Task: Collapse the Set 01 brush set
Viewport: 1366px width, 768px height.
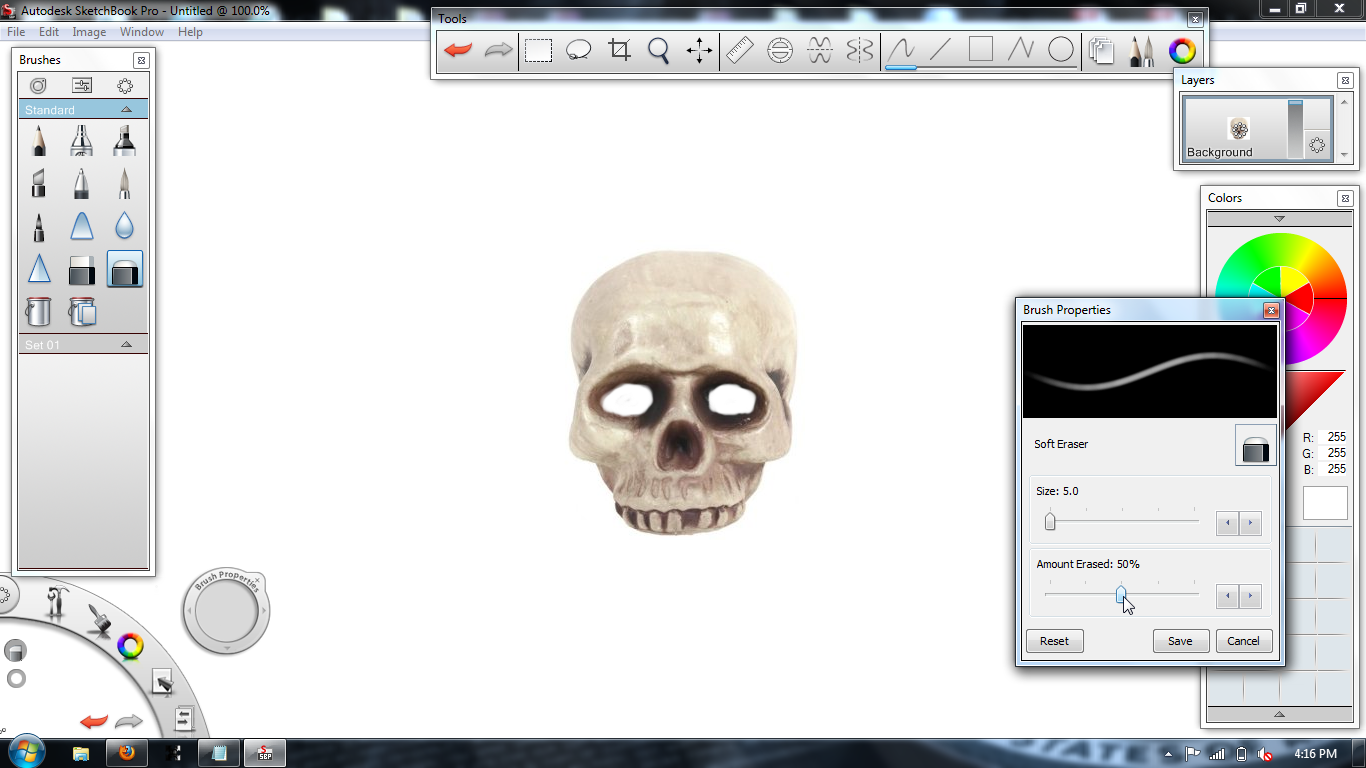Action: [126, 344]
